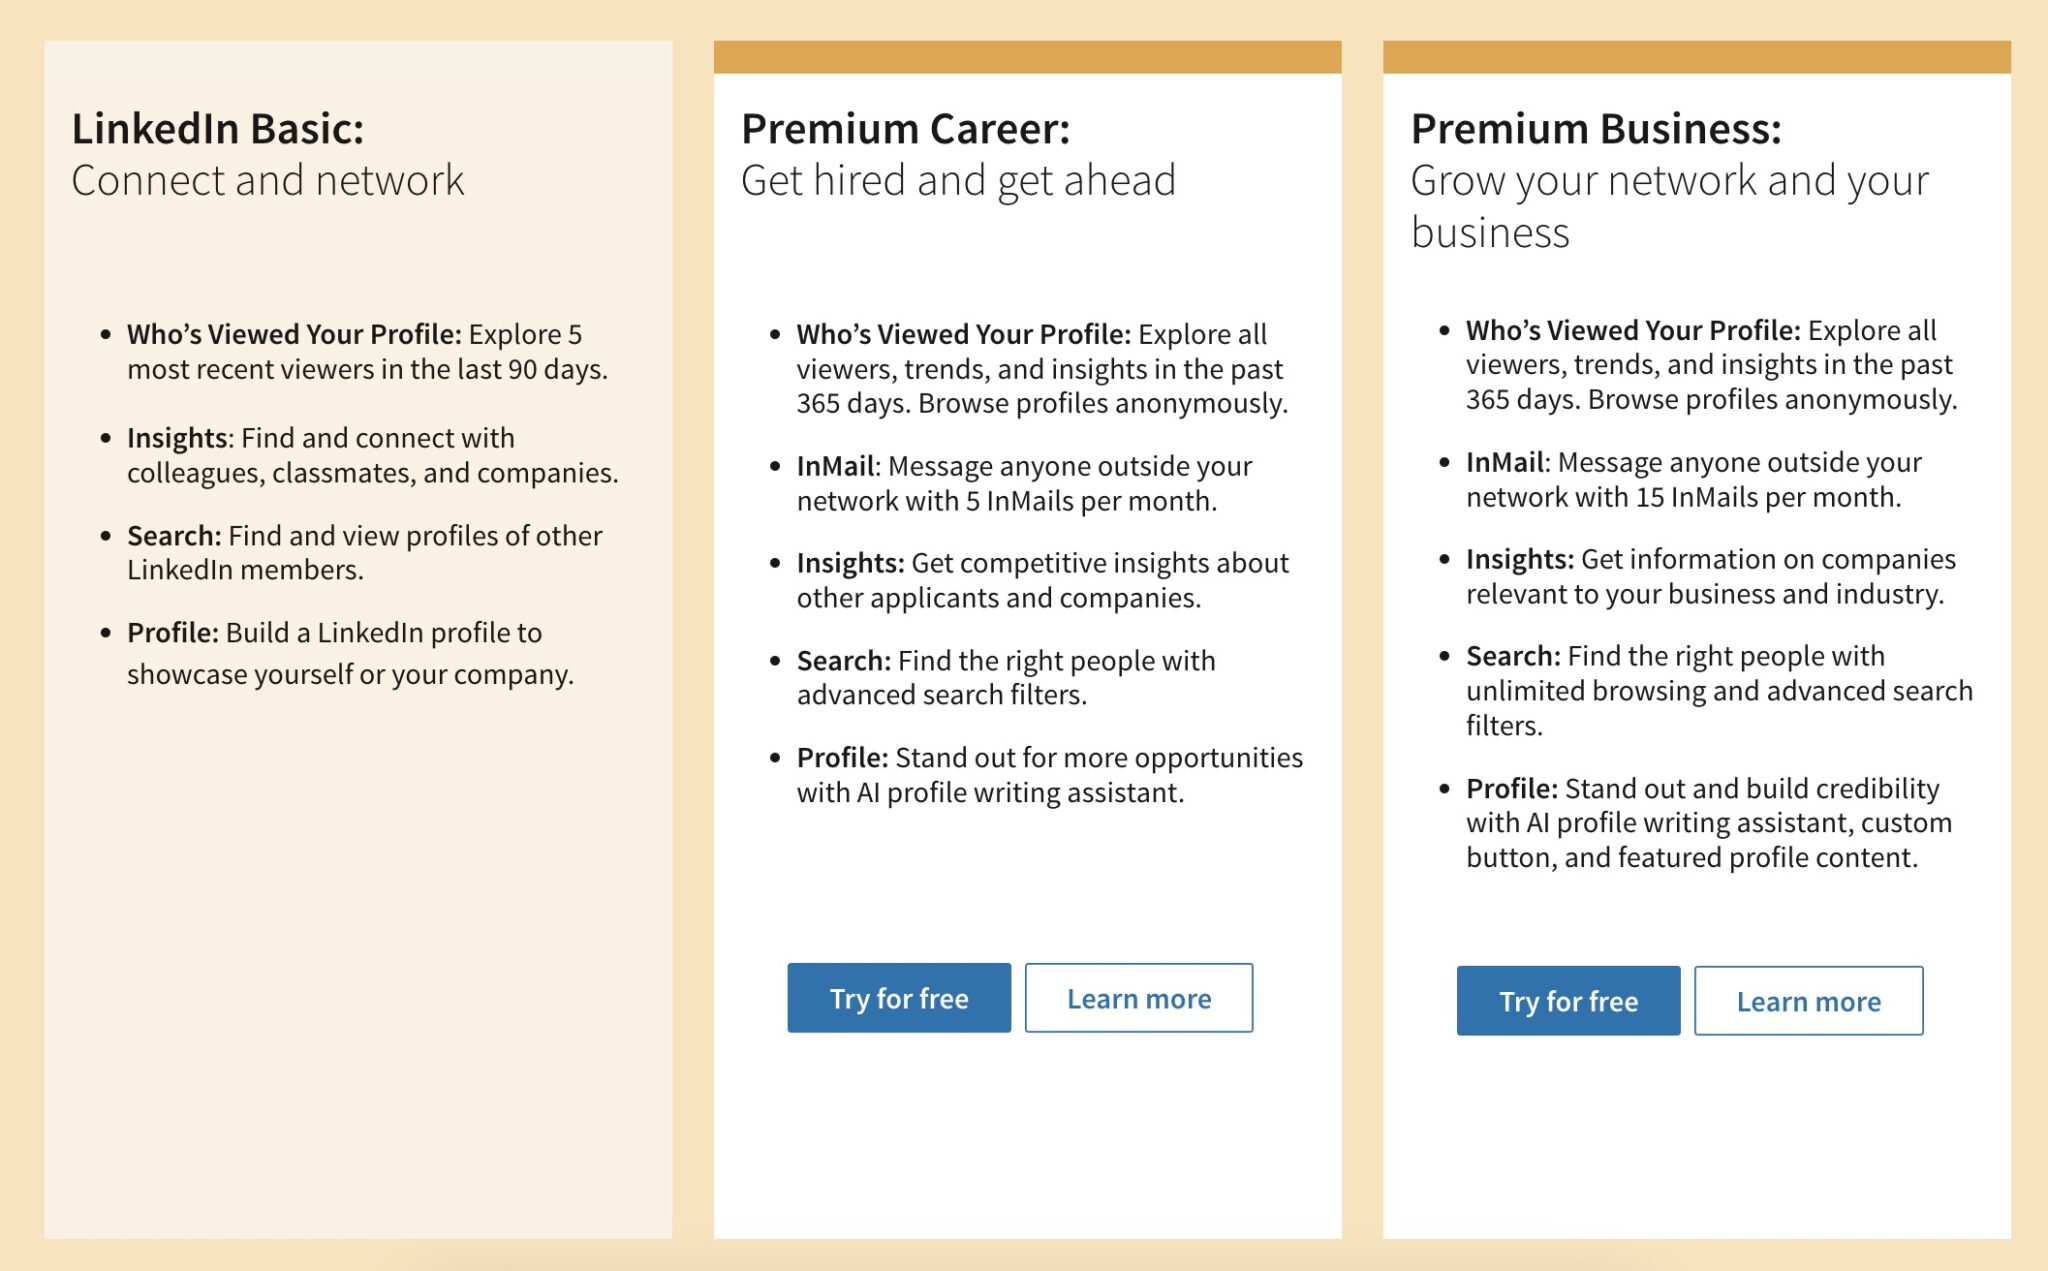Image resolution: width=2048 pixels, height=1271 pixels.
Task: Click Try for free under Premium Business
Action: (x=1567, y=1001)
